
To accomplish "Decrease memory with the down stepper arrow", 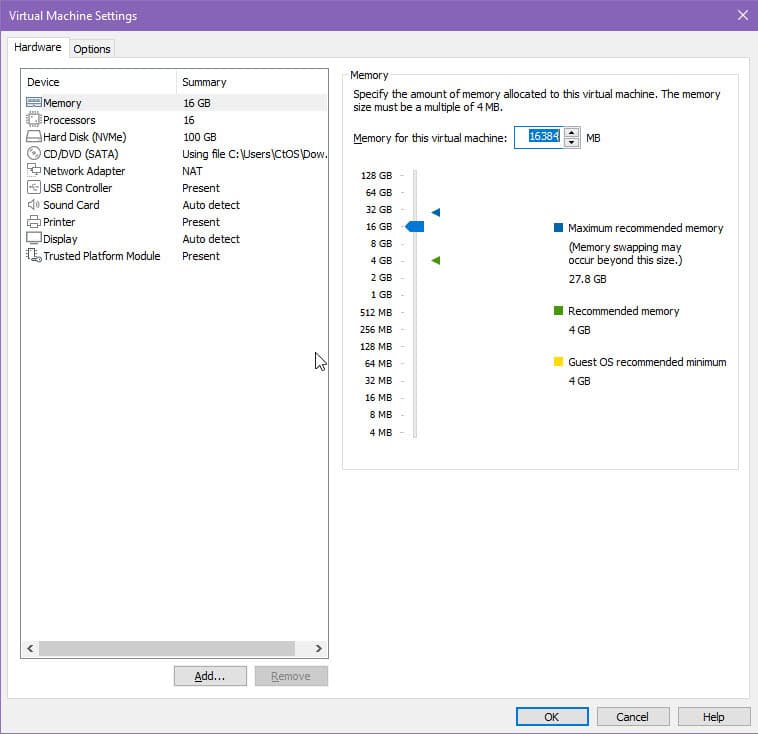I will [571, 143].
